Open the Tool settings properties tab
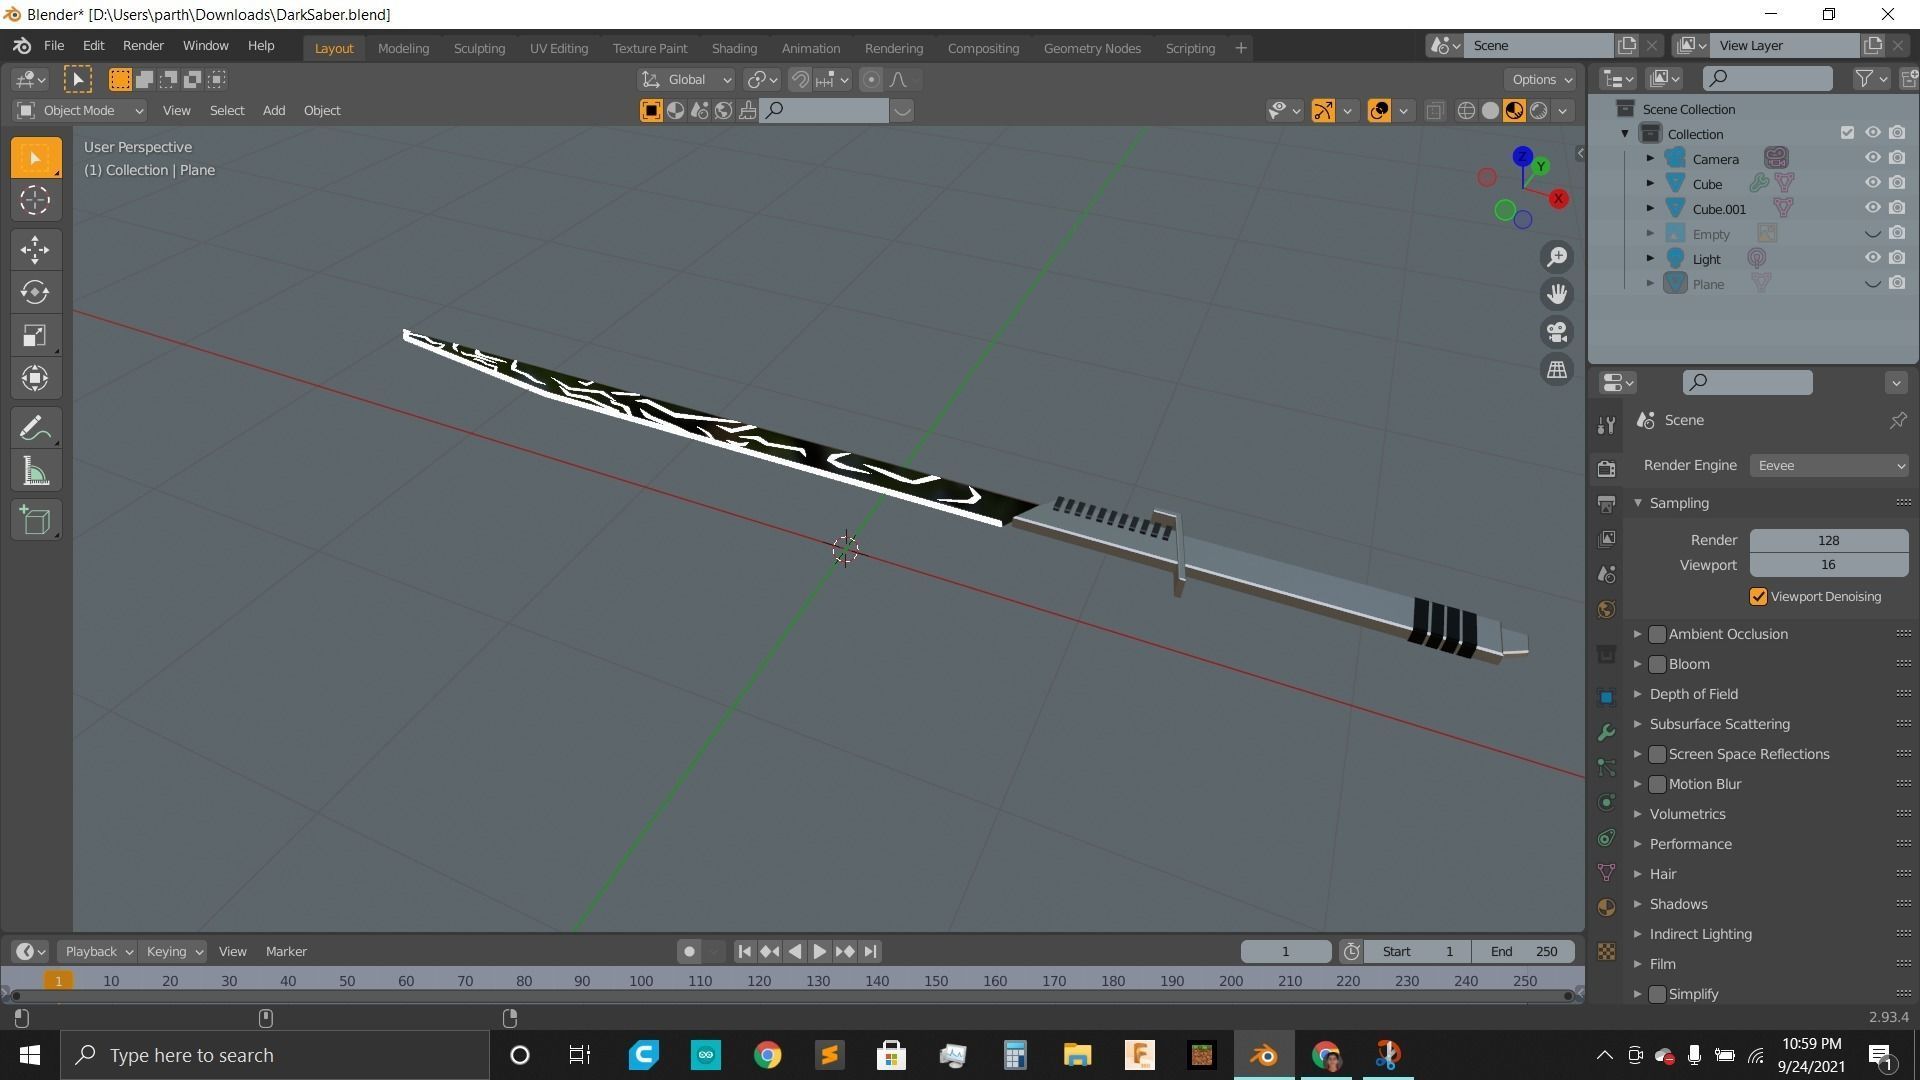This screenshot has width=1920, height=1080. point(1606,425)
